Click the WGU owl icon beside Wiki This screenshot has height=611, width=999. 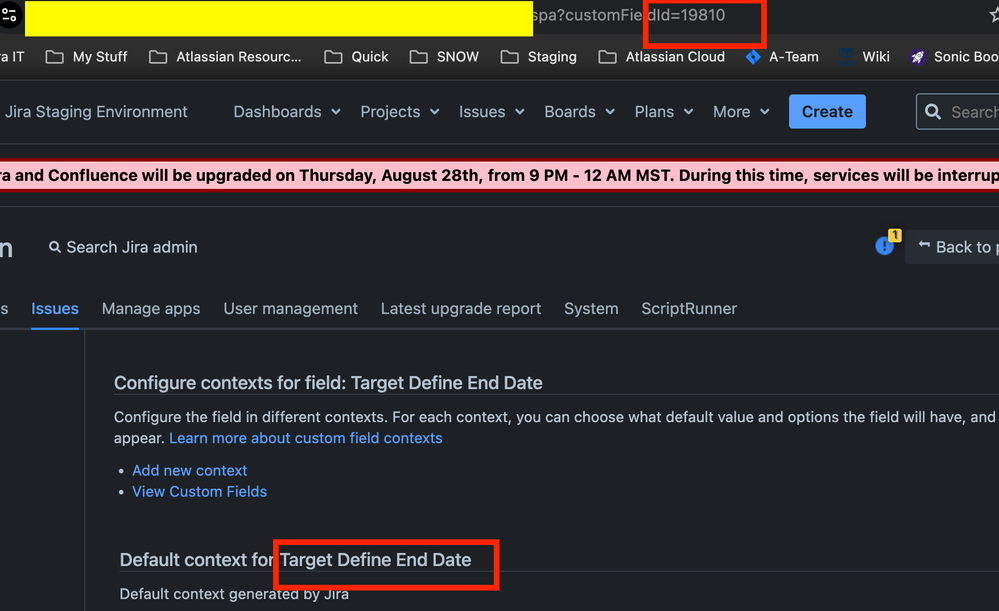(845, 57)
